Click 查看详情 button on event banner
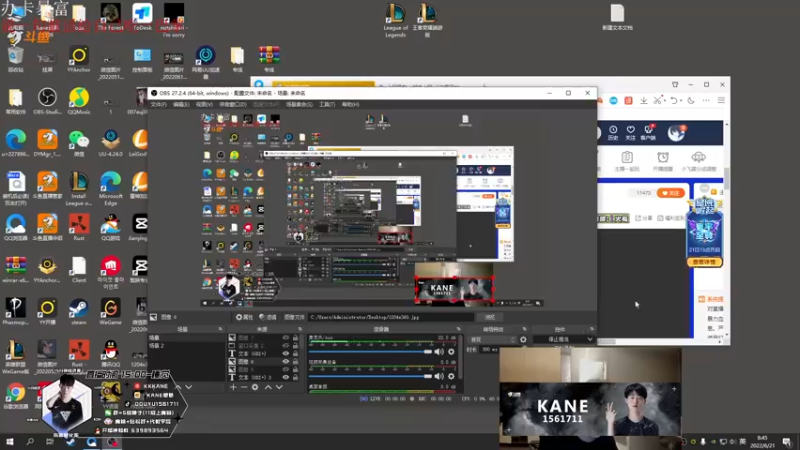This screenshot has width=800, height=450. (x=704, y=262)
